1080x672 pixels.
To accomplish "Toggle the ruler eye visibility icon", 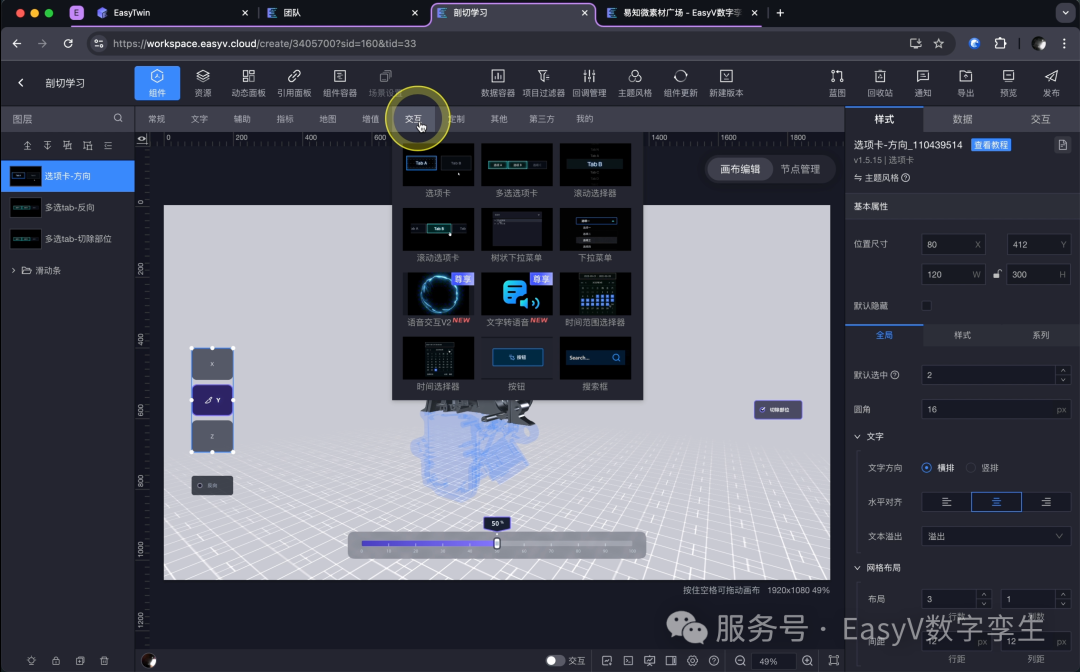I will point(142,138).
